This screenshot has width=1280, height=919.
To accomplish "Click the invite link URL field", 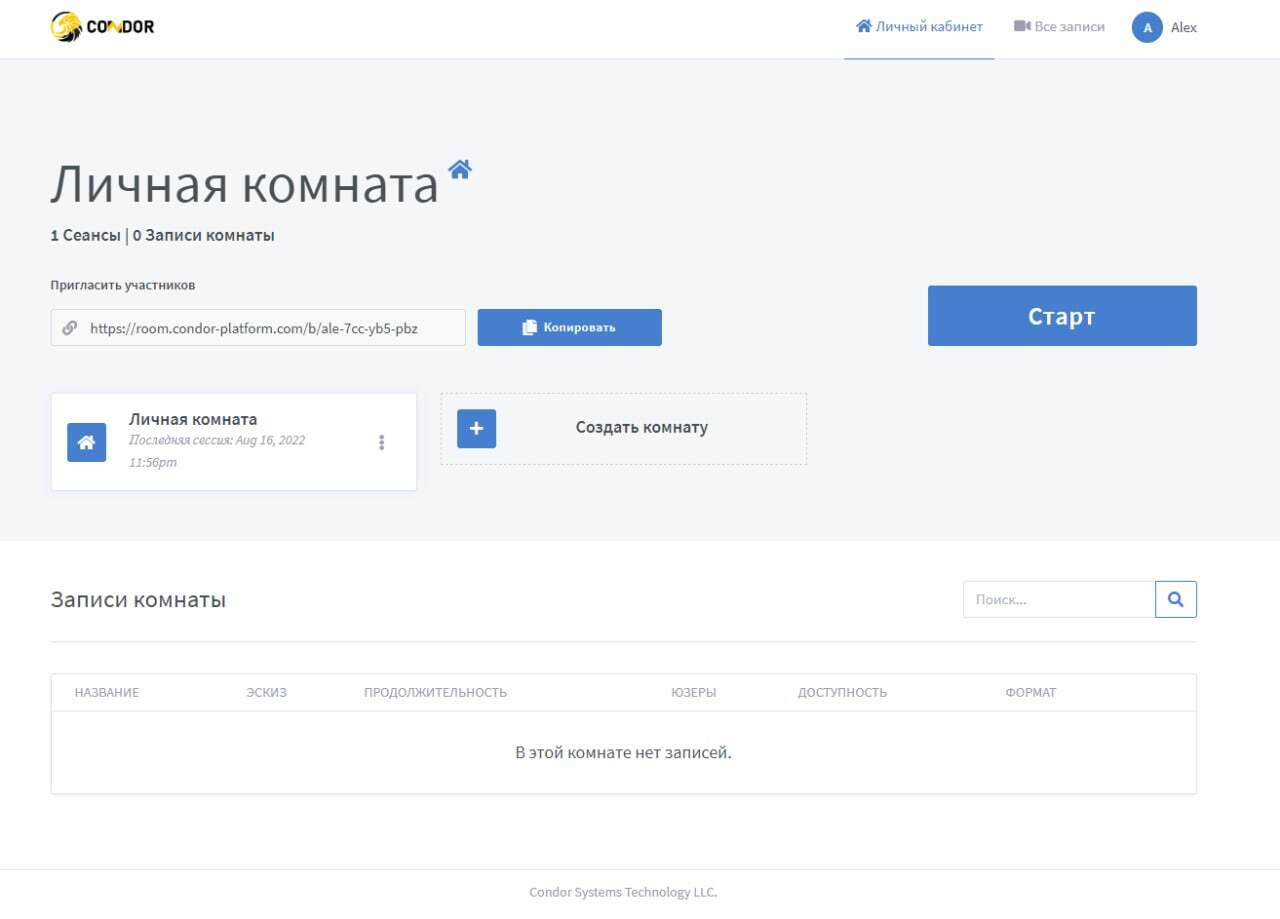I will click(x=258, y=327).
